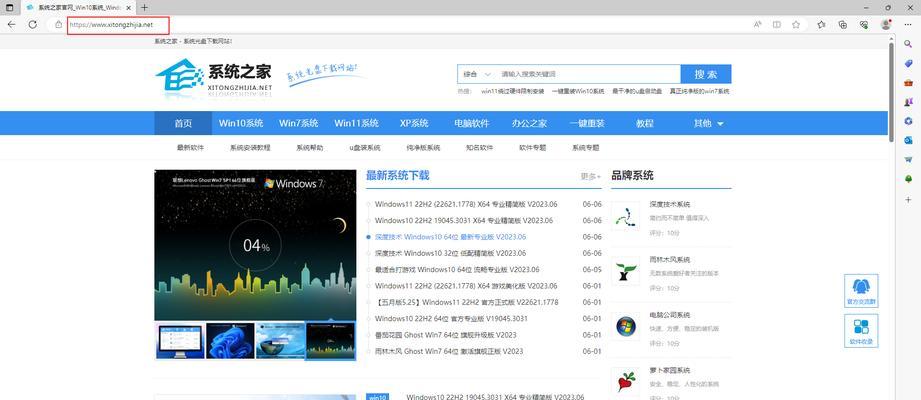Open the 纯净版系统 sub-navigation link

(423, 148)
